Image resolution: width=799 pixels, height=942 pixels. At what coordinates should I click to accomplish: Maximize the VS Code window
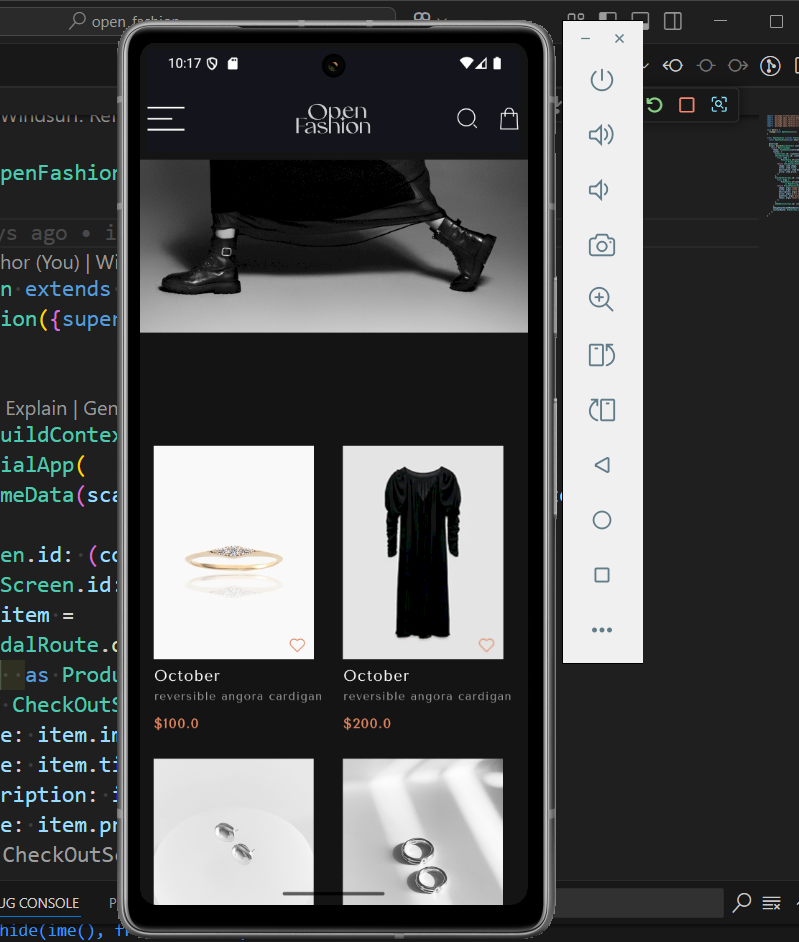tap(776, 22)
